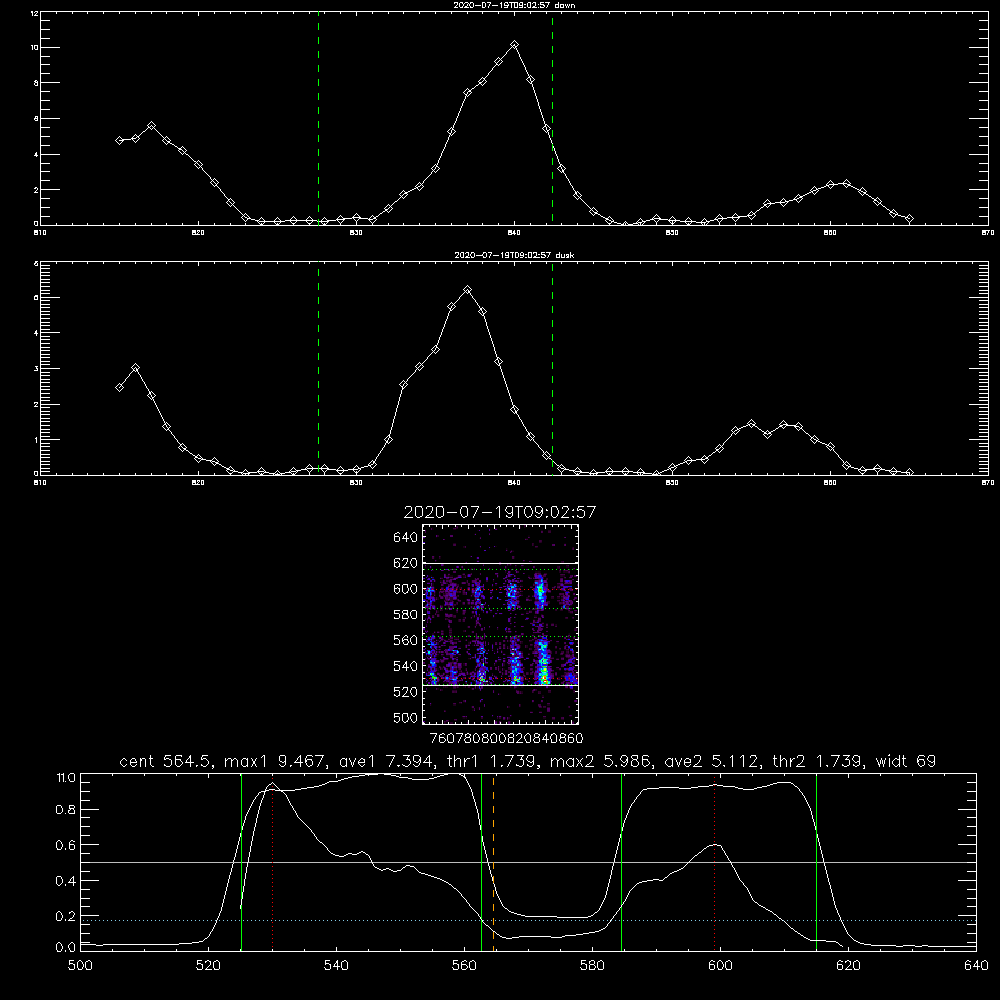Image resolution: width=1000 pixels, height=1000 pixels.
Task: Click the white 0.5 horizontal line in bottom plot
Action: [528, 862]
